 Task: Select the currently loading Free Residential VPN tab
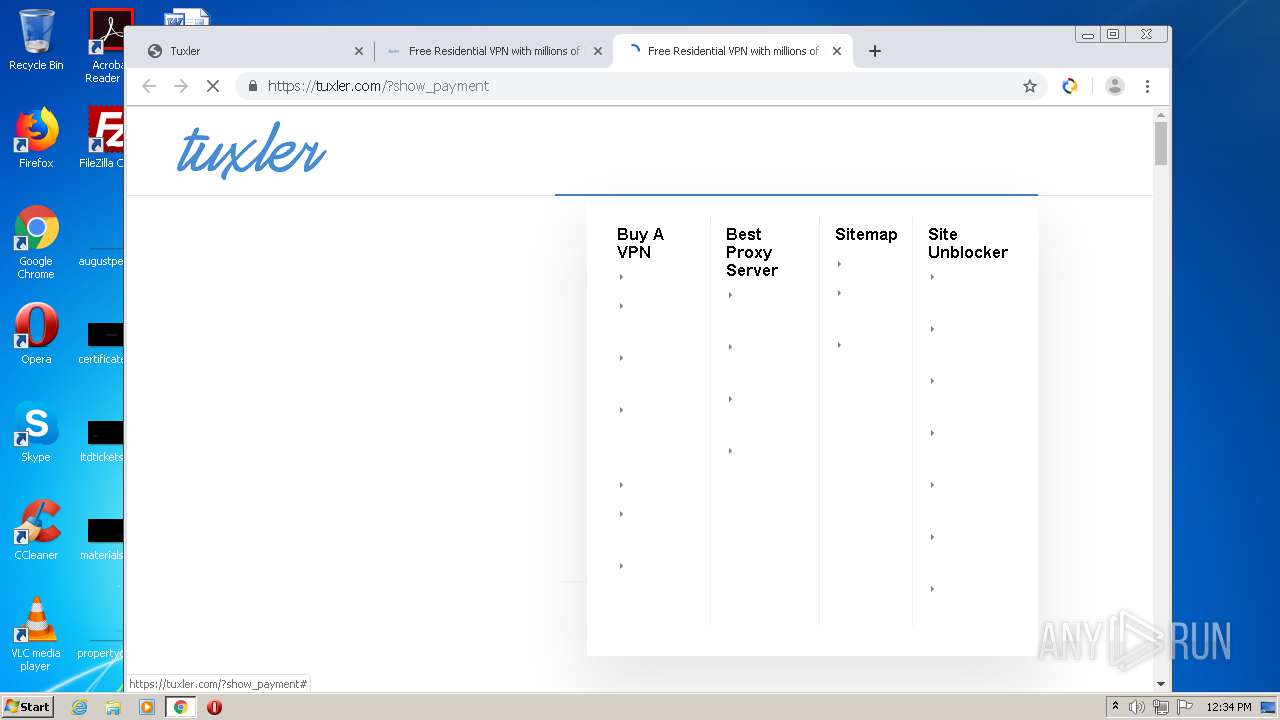click(733, 51)
